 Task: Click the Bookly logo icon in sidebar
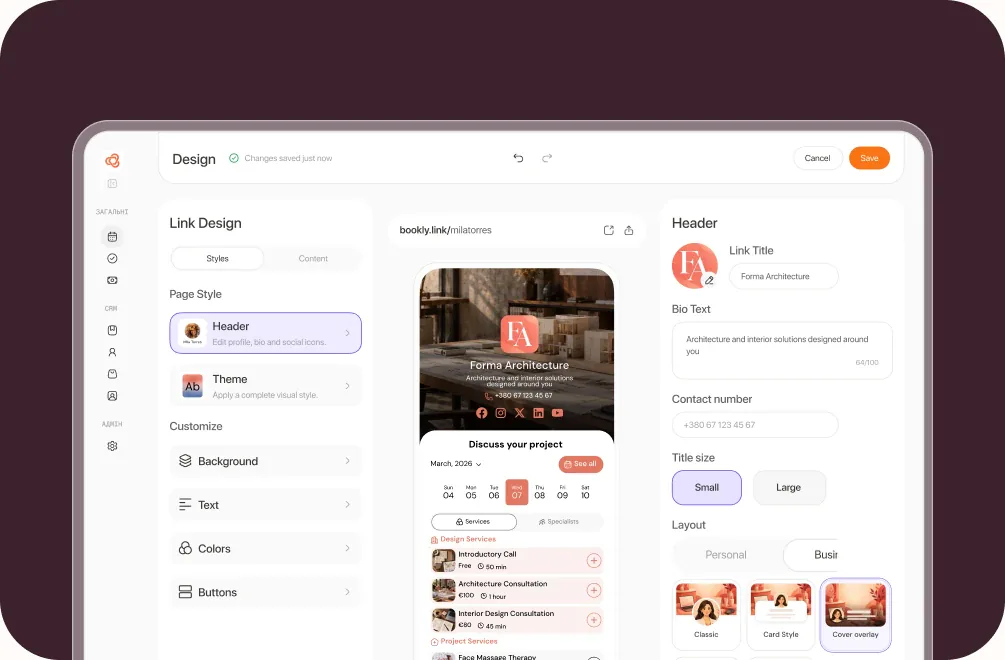(x=112, y=160)
